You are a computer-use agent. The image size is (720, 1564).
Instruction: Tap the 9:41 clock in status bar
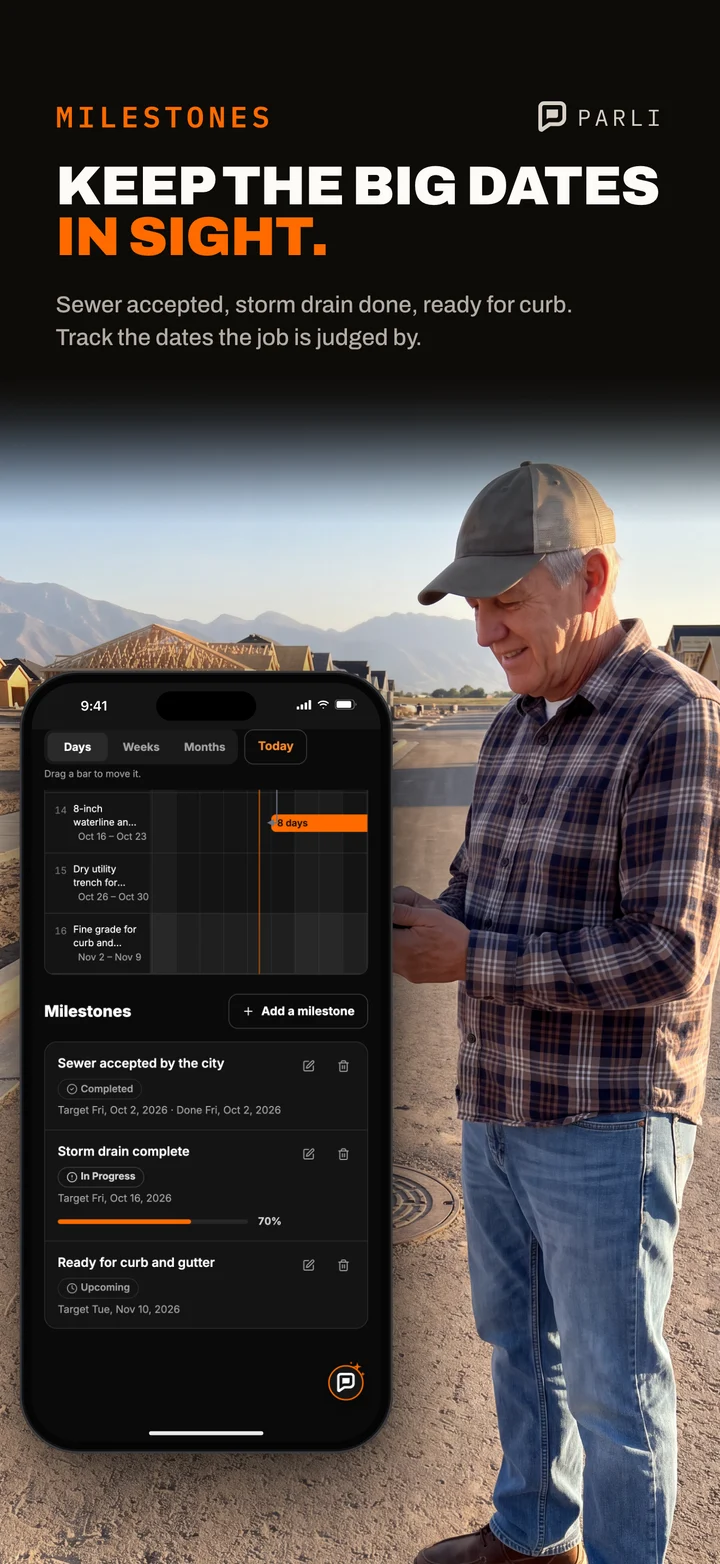click(94, 705)
